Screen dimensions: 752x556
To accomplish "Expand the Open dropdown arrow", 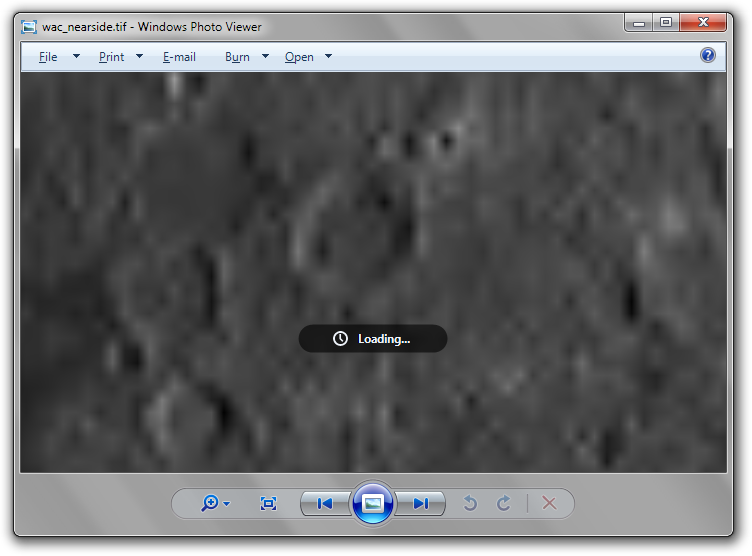I will click(329, 56).
